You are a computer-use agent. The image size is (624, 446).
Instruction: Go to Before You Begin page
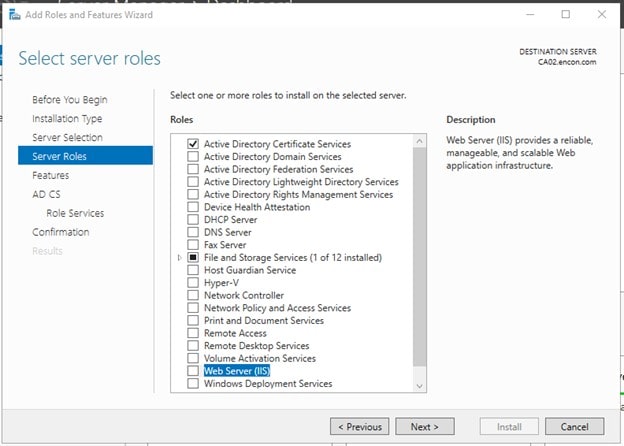[69, 100]
